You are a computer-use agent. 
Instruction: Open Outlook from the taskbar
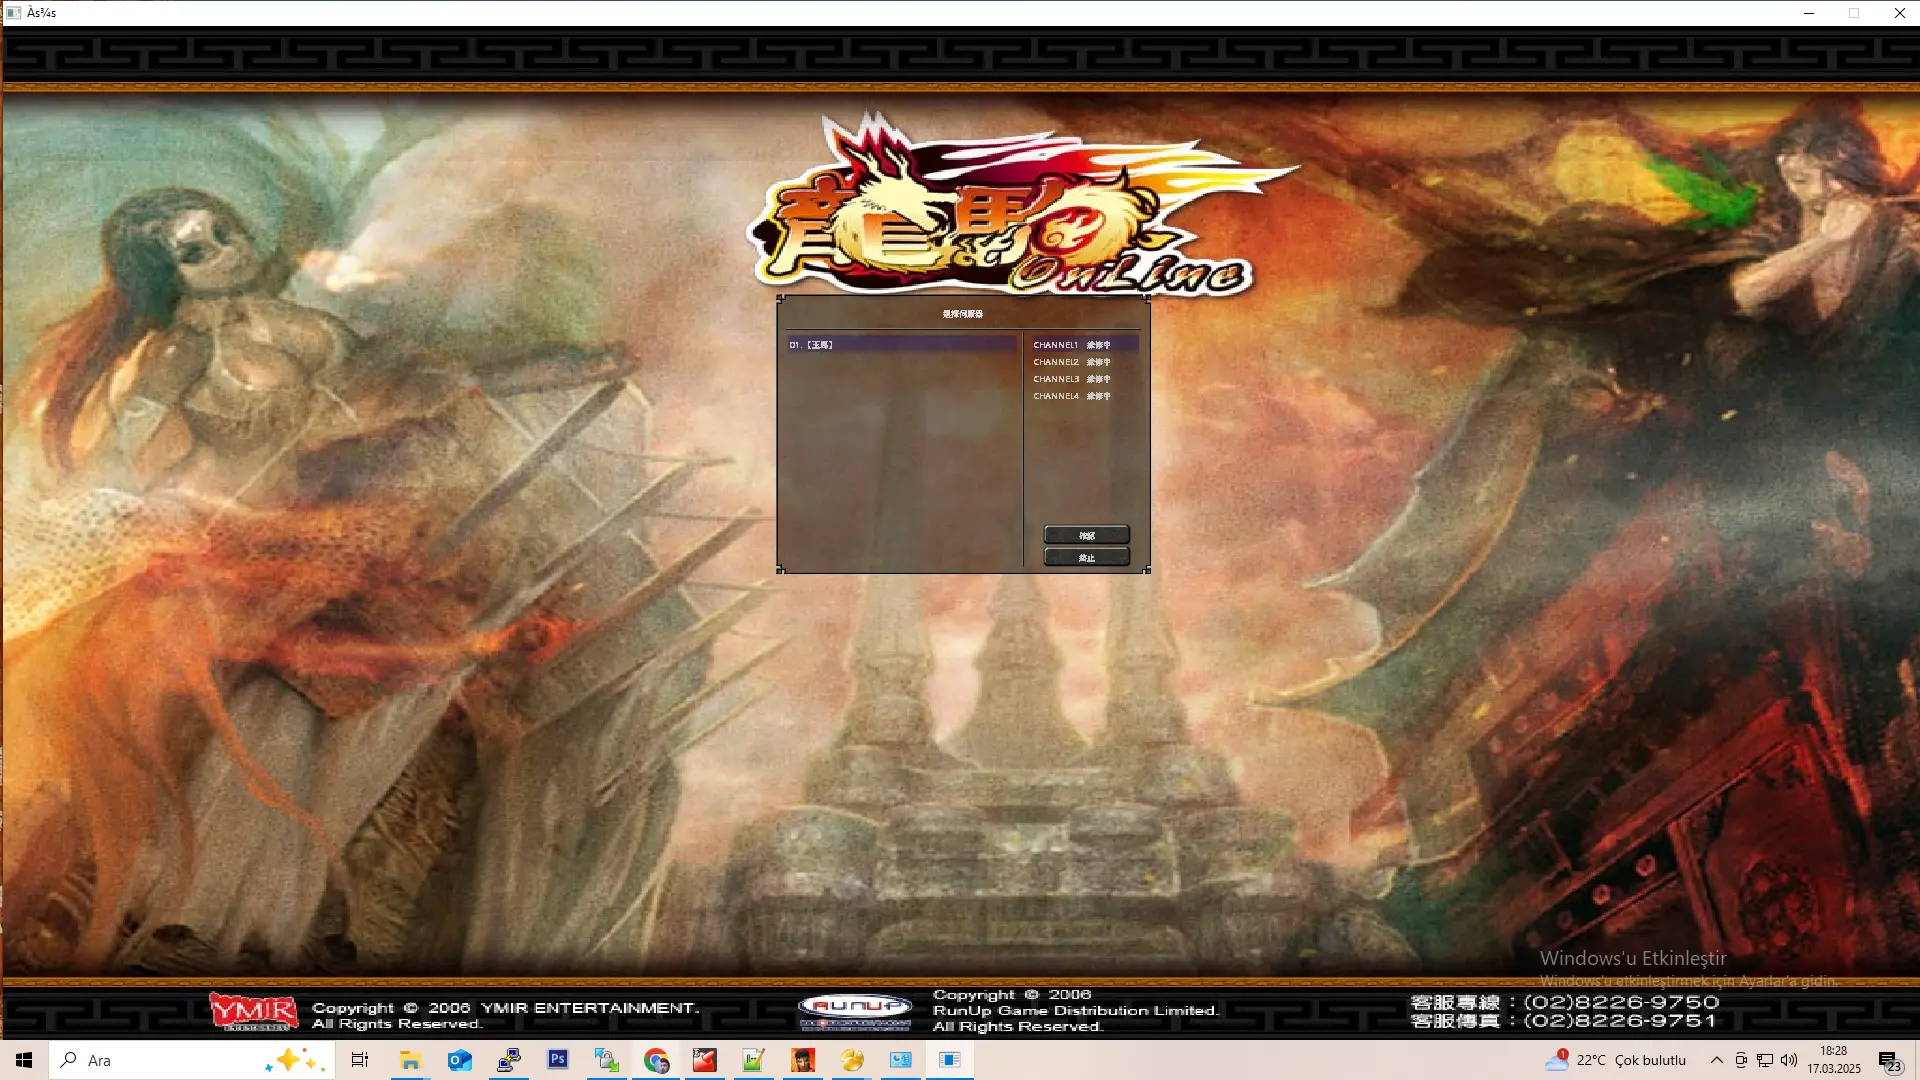459,1060
